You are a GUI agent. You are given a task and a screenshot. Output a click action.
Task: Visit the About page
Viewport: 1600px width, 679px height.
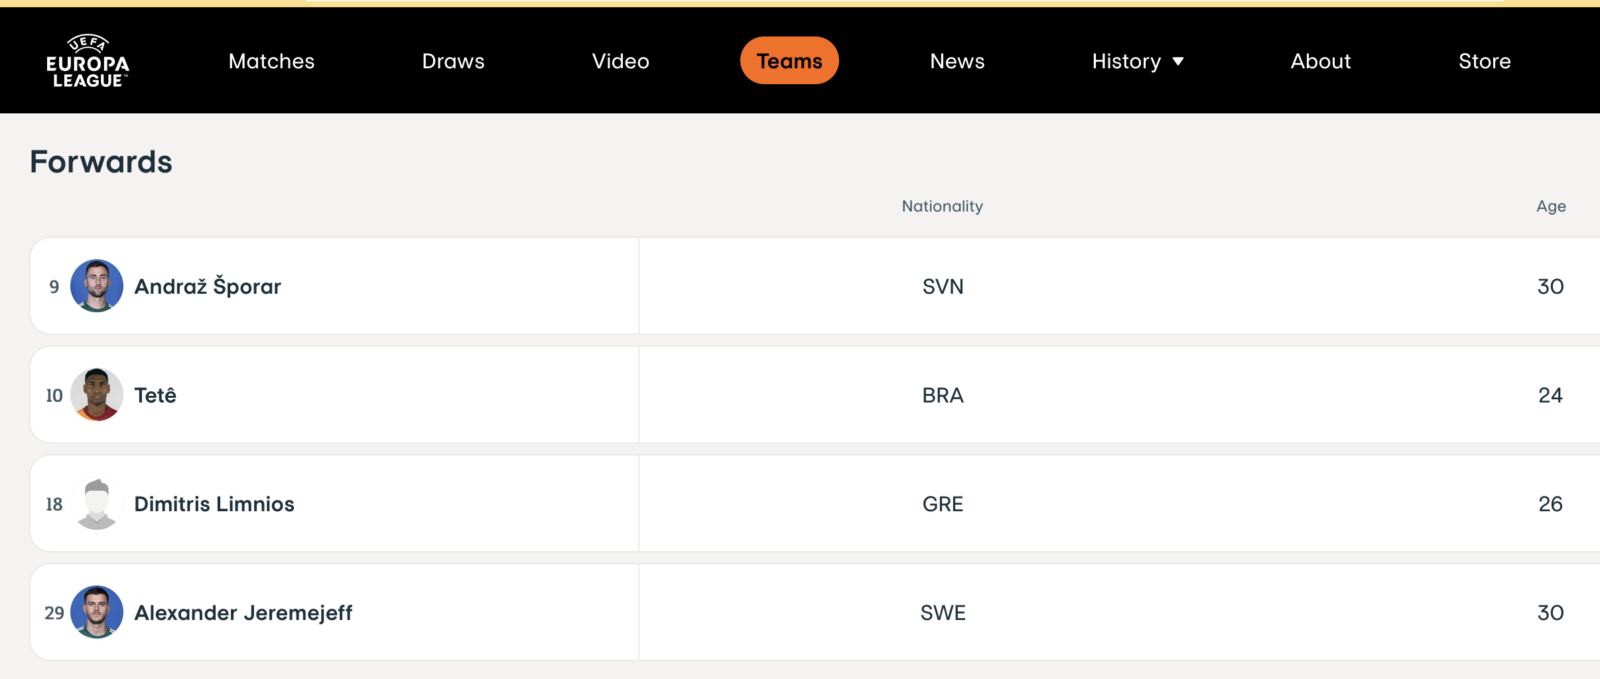pyautogui.click(x=1320, y=61)
